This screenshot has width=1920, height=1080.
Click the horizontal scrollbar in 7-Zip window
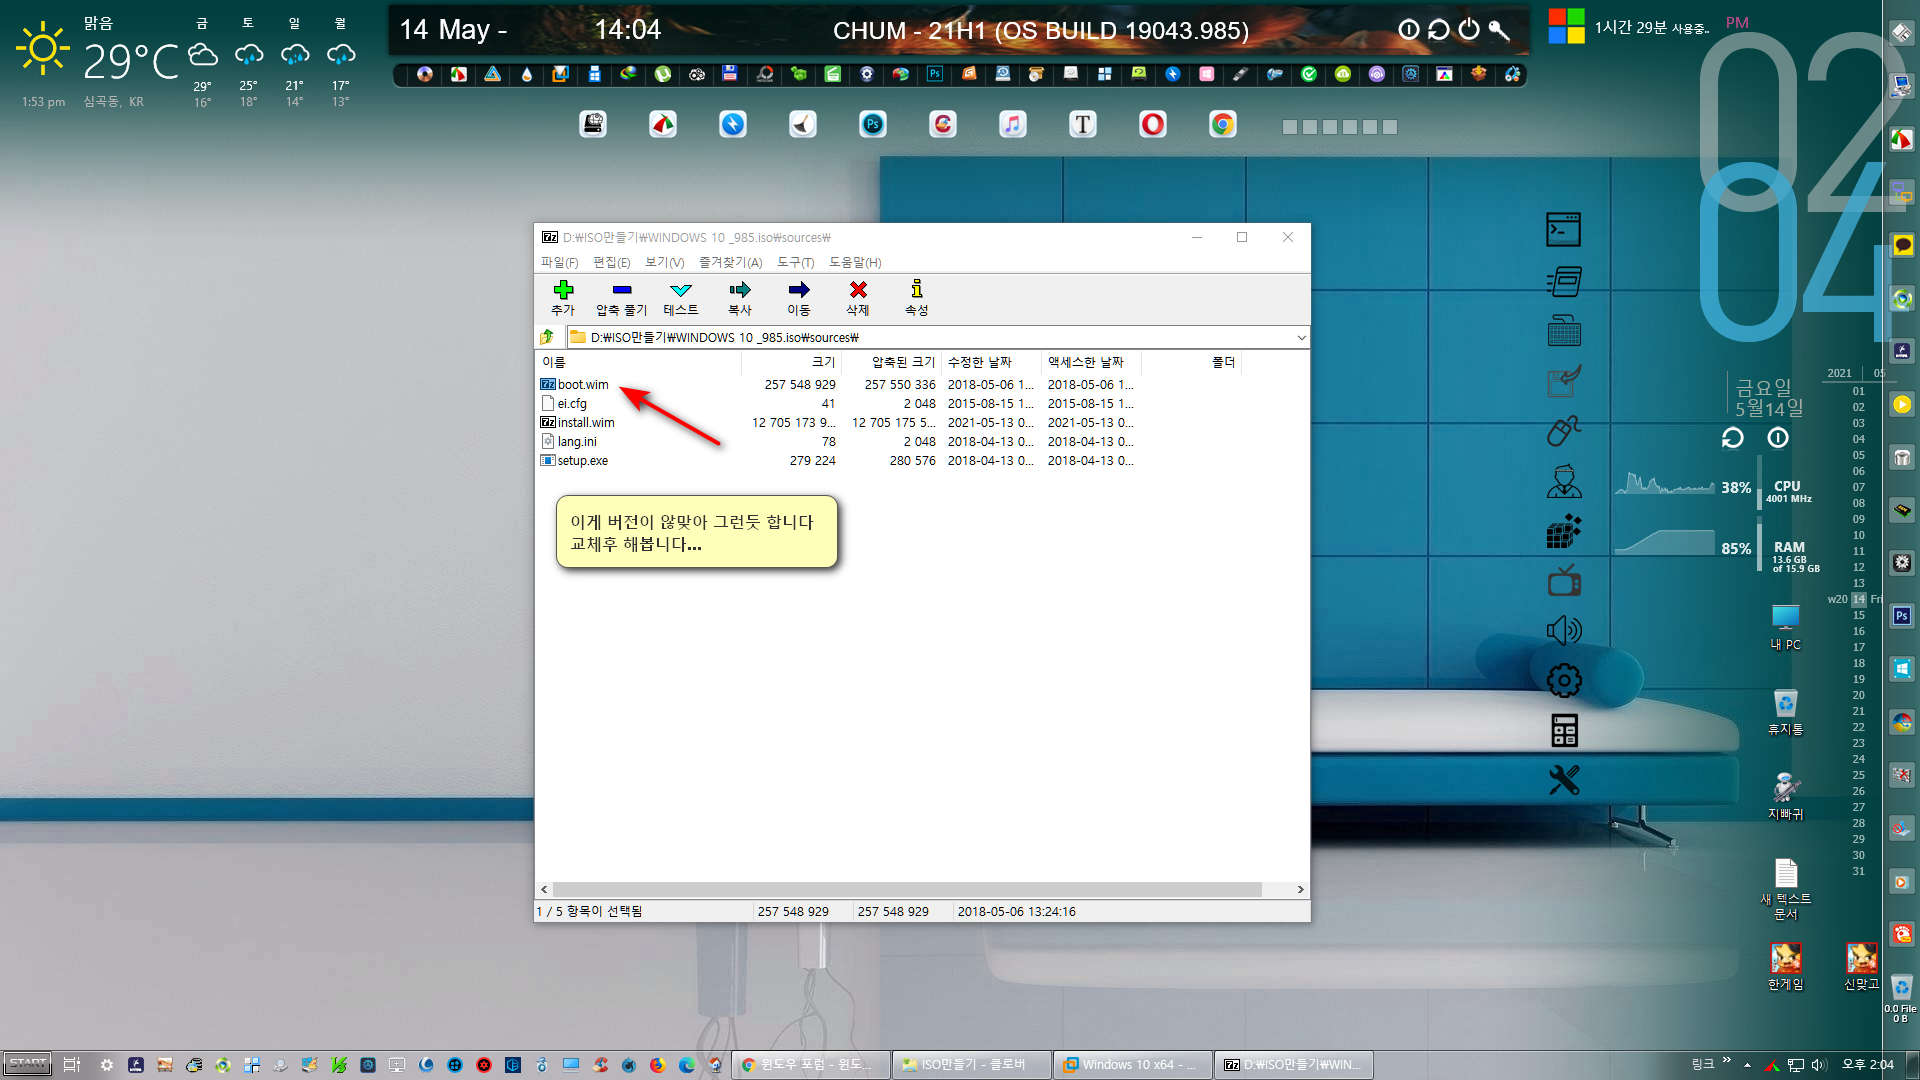pyautogui.click(x=907, y=889)
